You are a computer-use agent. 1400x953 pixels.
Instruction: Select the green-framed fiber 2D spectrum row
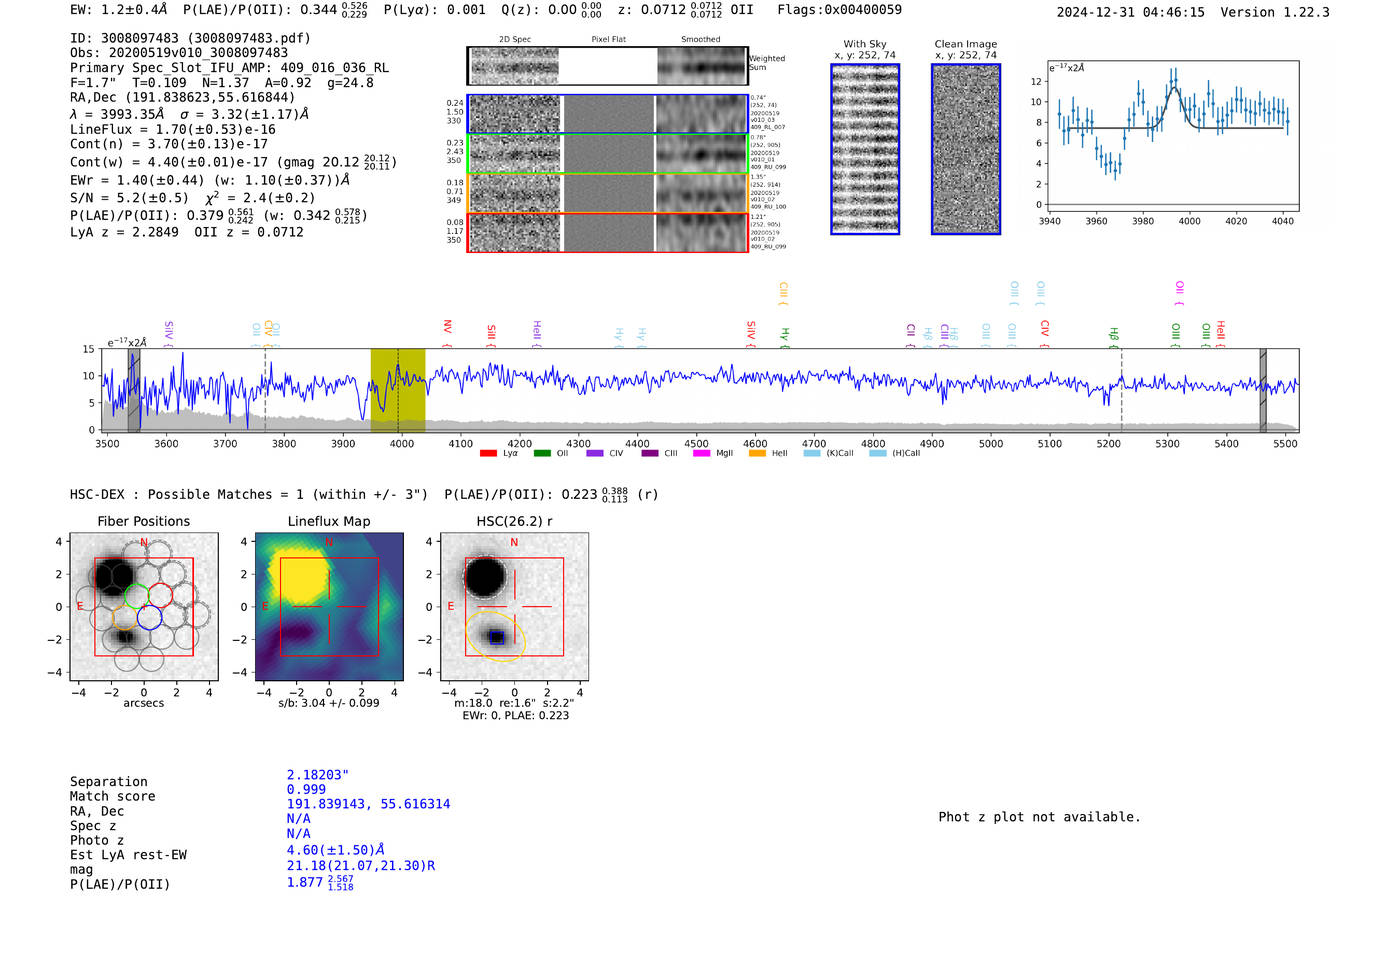point(608,154)
